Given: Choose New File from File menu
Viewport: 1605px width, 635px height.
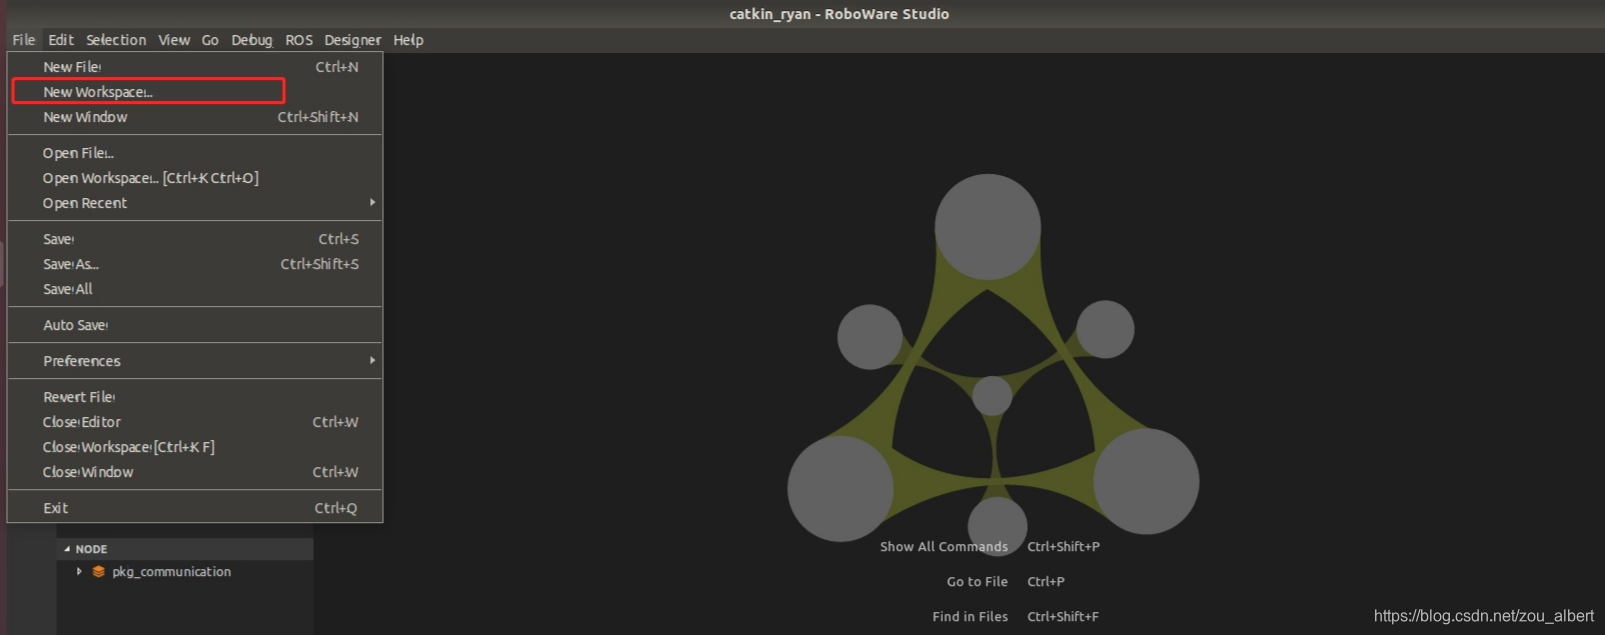Looking at the screenshot, I should (195, 67).
